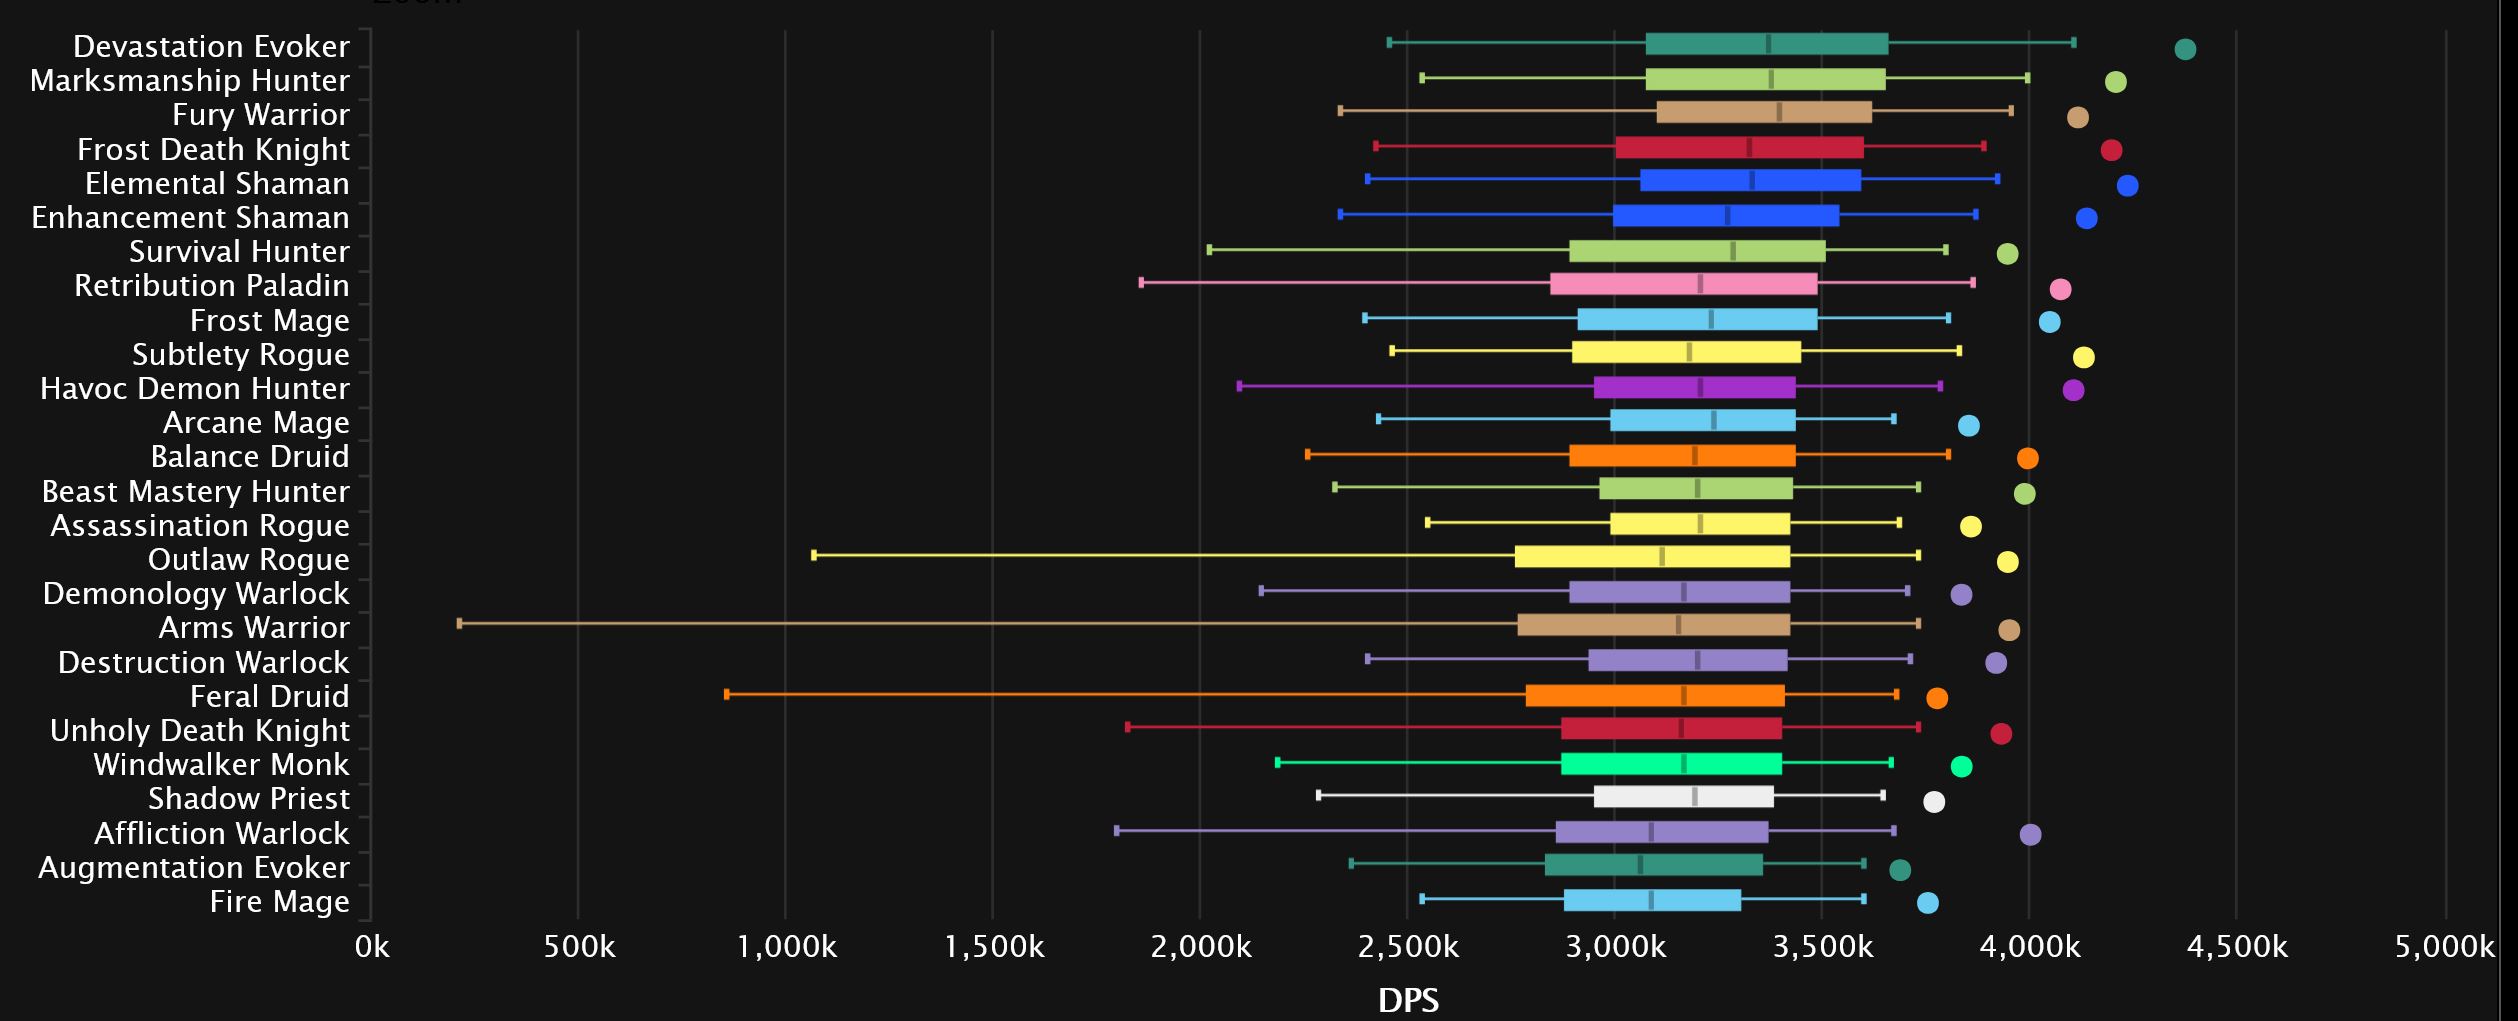Screen dimensions: 2518x1021
Task: Click Outlaw Rogue yellow box bar
Action: coord(1652,556)
